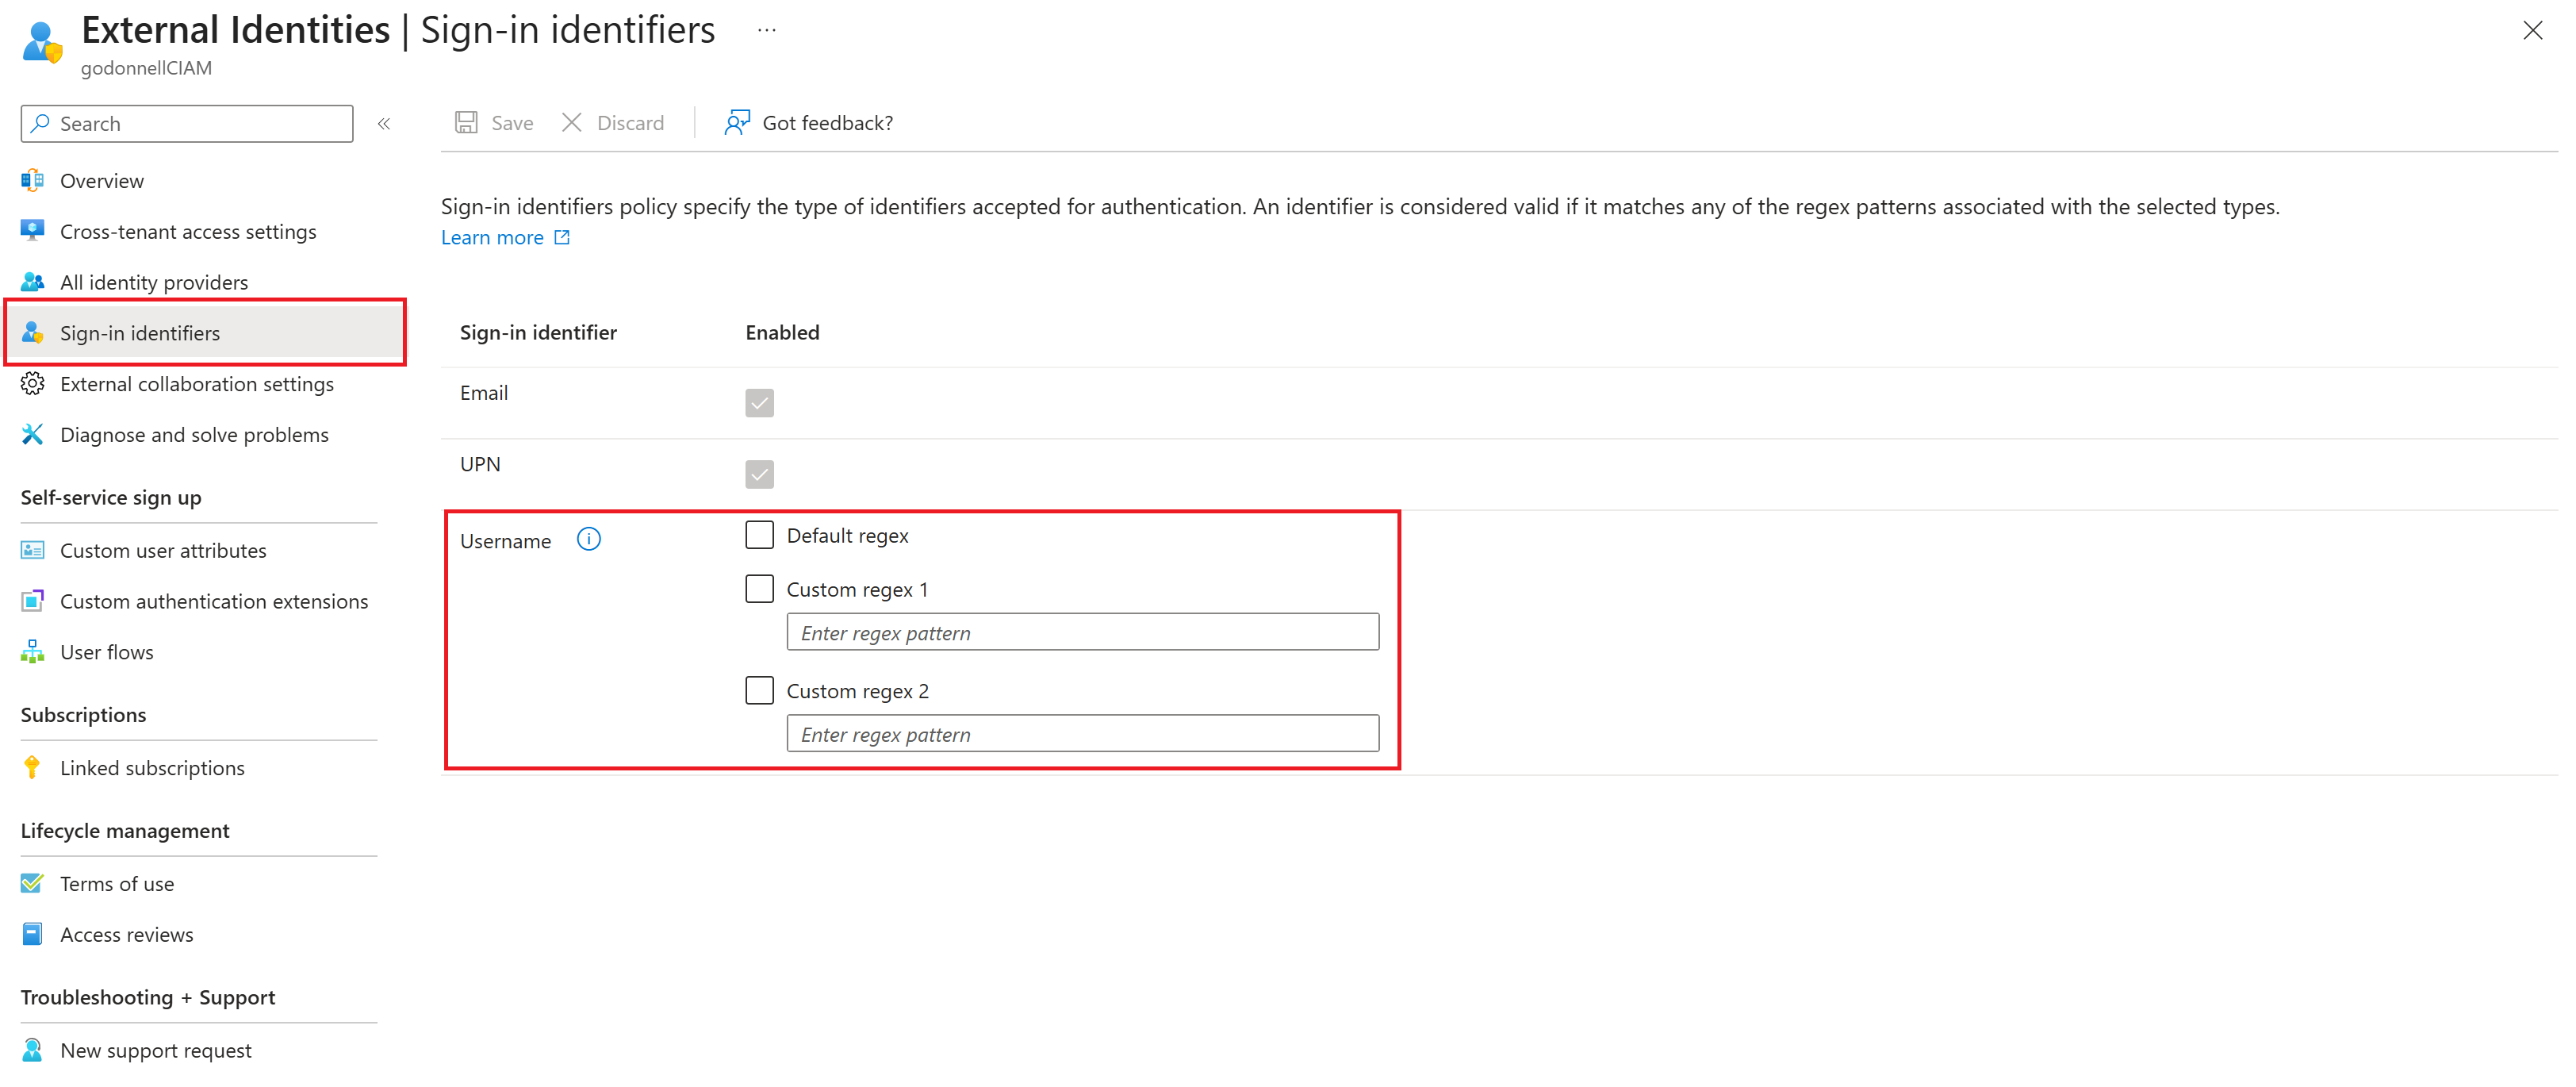Click the Overview icon in sidebar
The height and width of the screenshot is (1087, 2576).
coord(32,181)
